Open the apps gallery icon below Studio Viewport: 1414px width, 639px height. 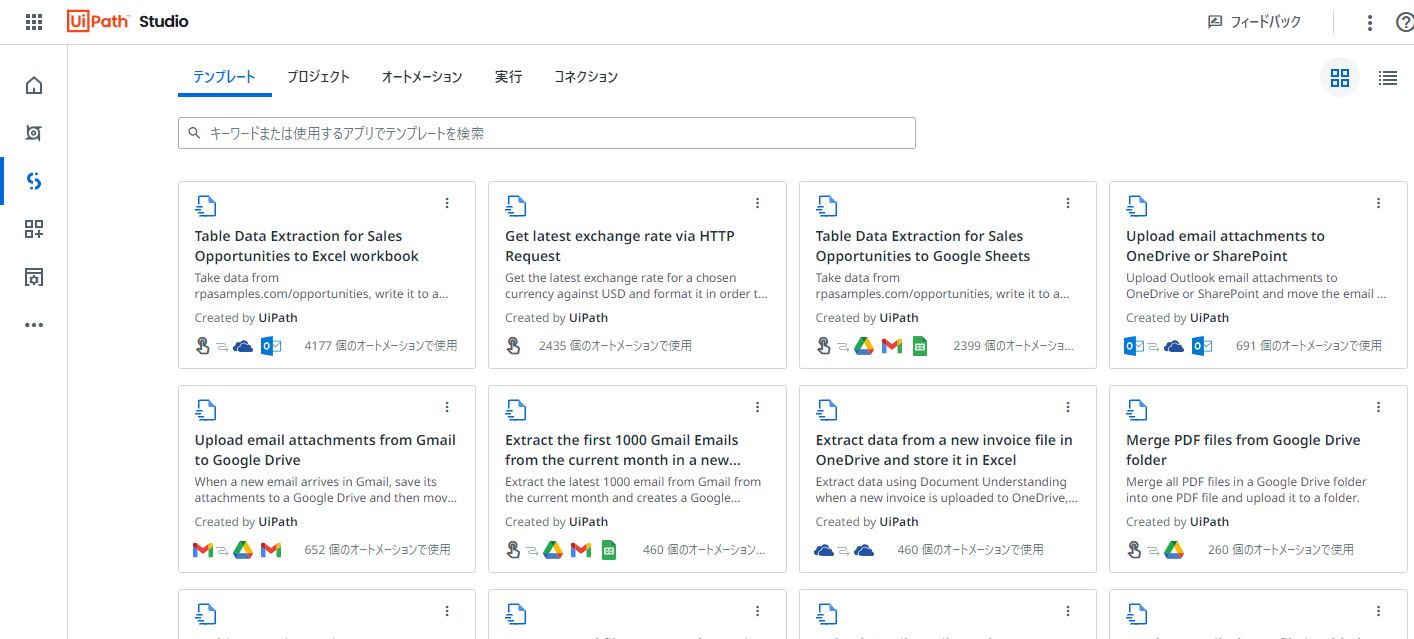[x=33, y=229]
